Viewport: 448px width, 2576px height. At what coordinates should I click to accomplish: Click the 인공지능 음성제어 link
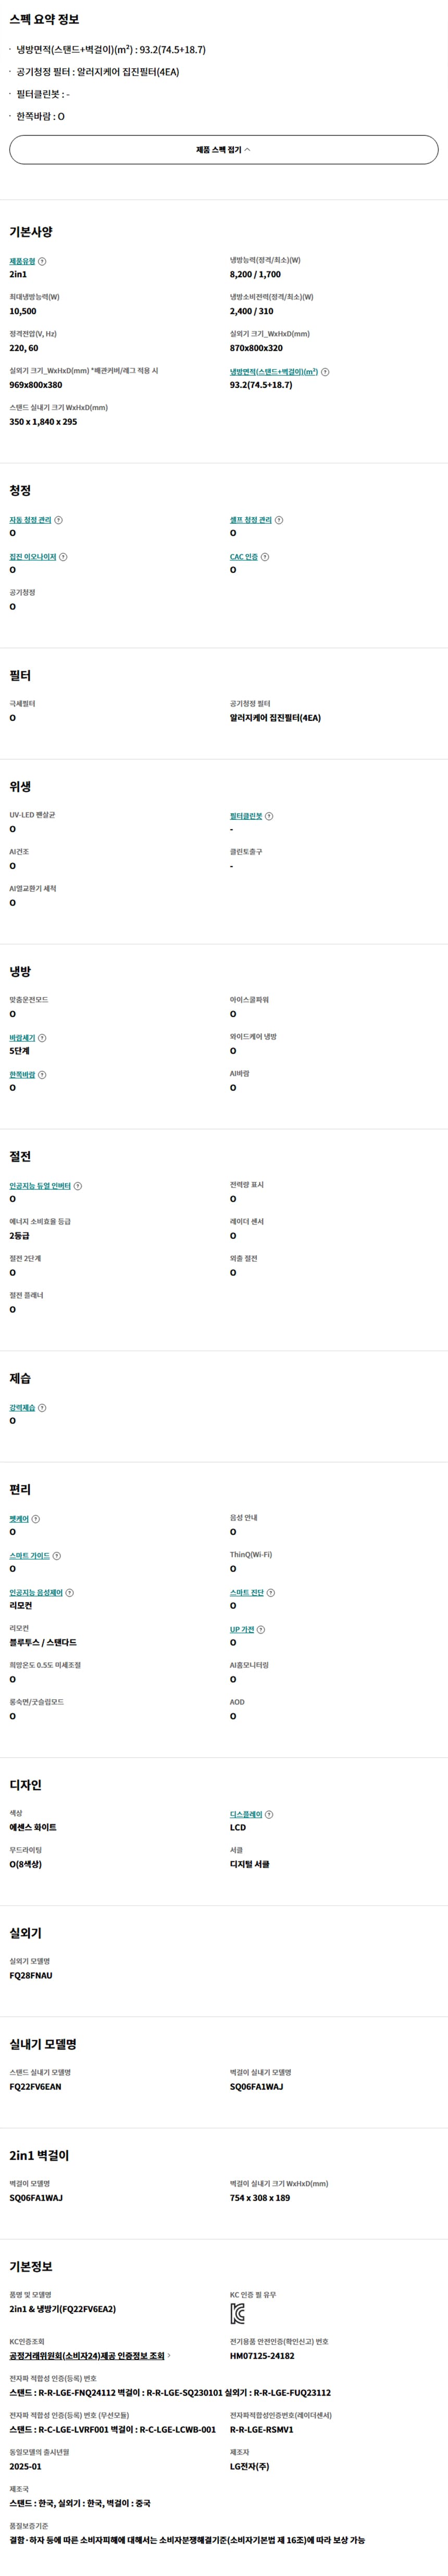pos(36,1593)
